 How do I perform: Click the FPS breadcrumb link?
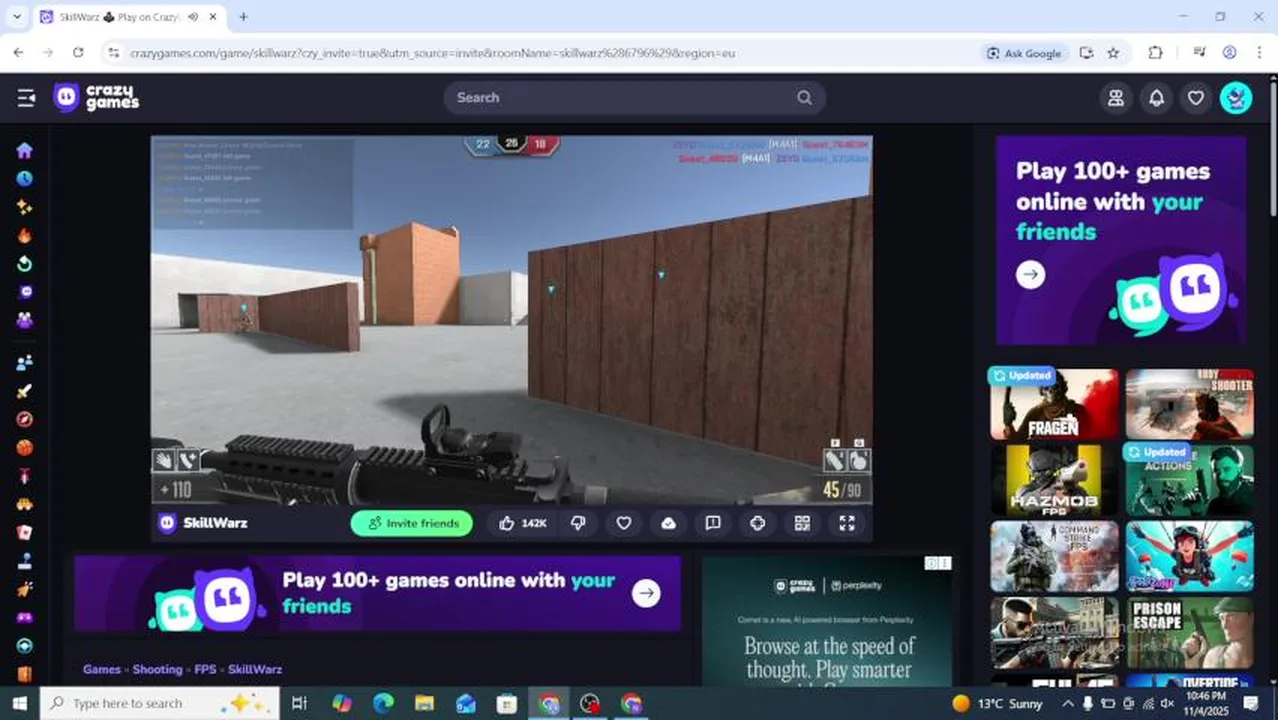205,669
